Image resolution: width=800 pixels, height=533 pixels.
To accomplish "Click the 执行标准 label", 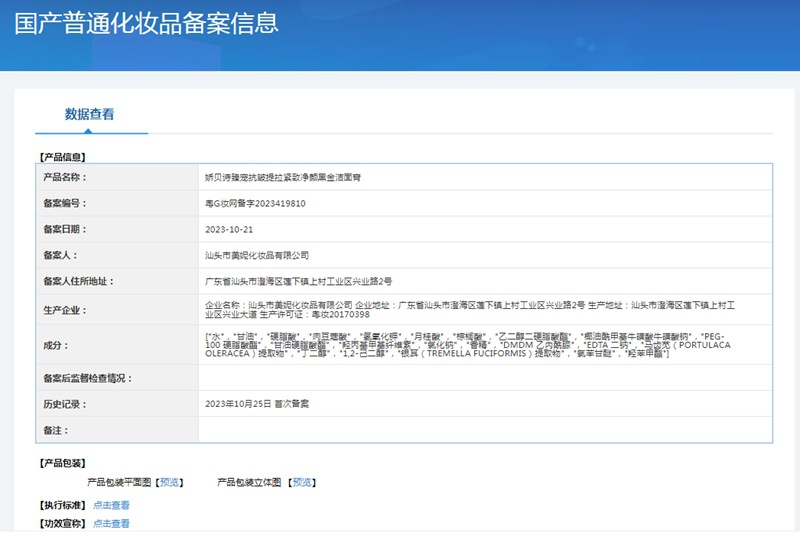I will tap(62, 505).
